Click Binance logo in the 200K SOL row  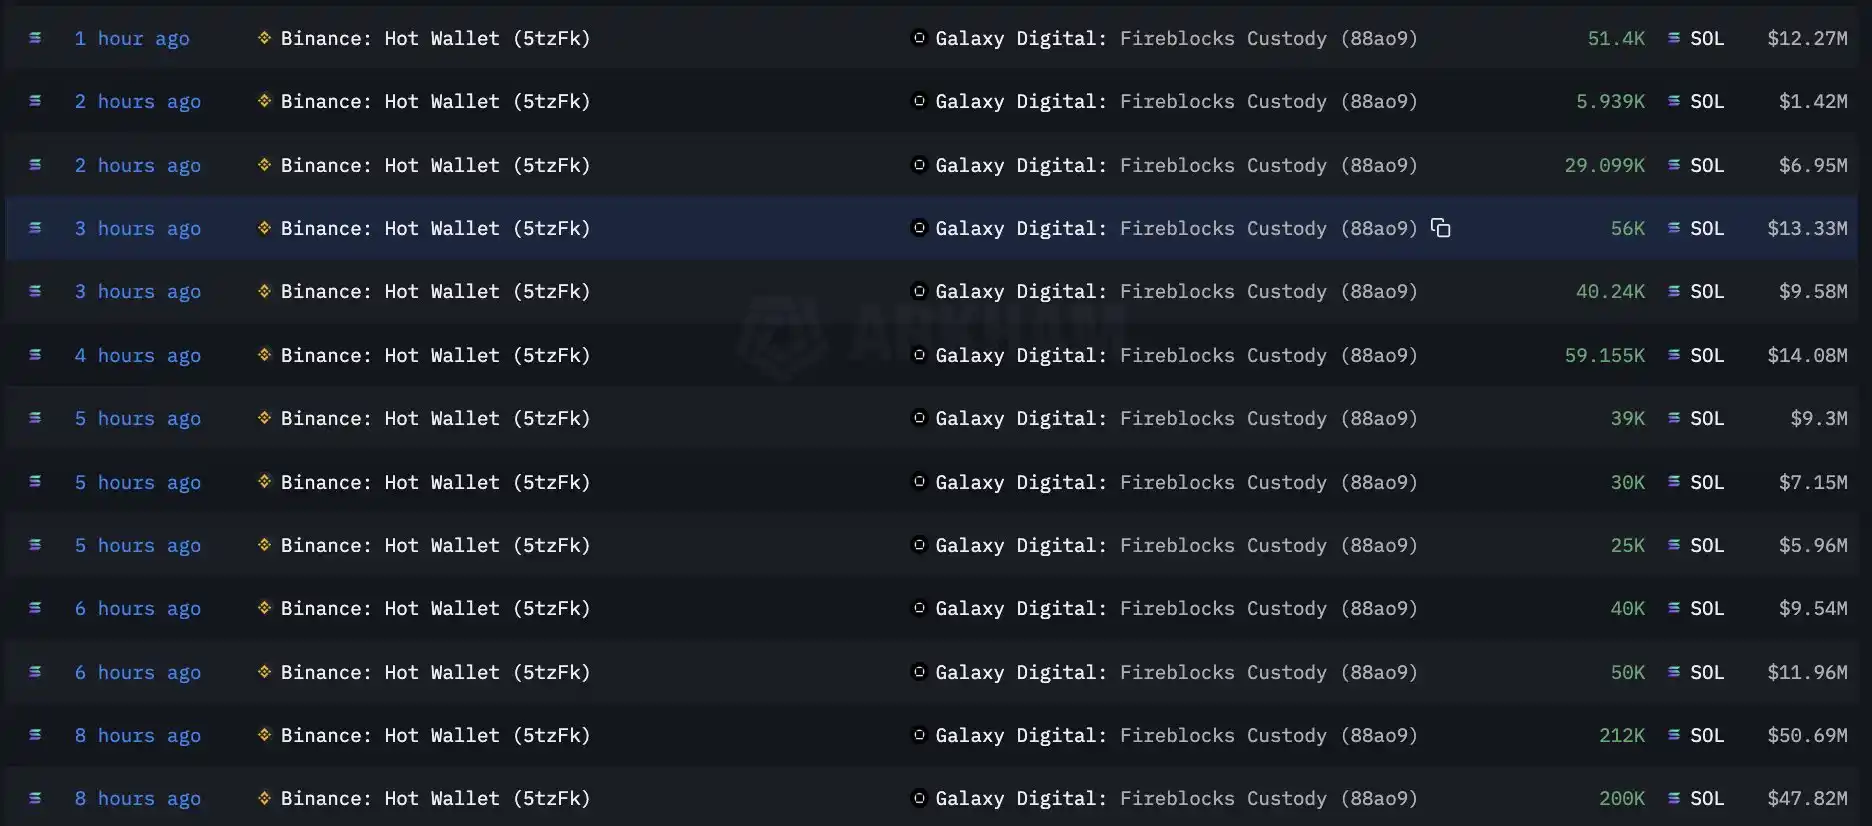click(264, 798)
